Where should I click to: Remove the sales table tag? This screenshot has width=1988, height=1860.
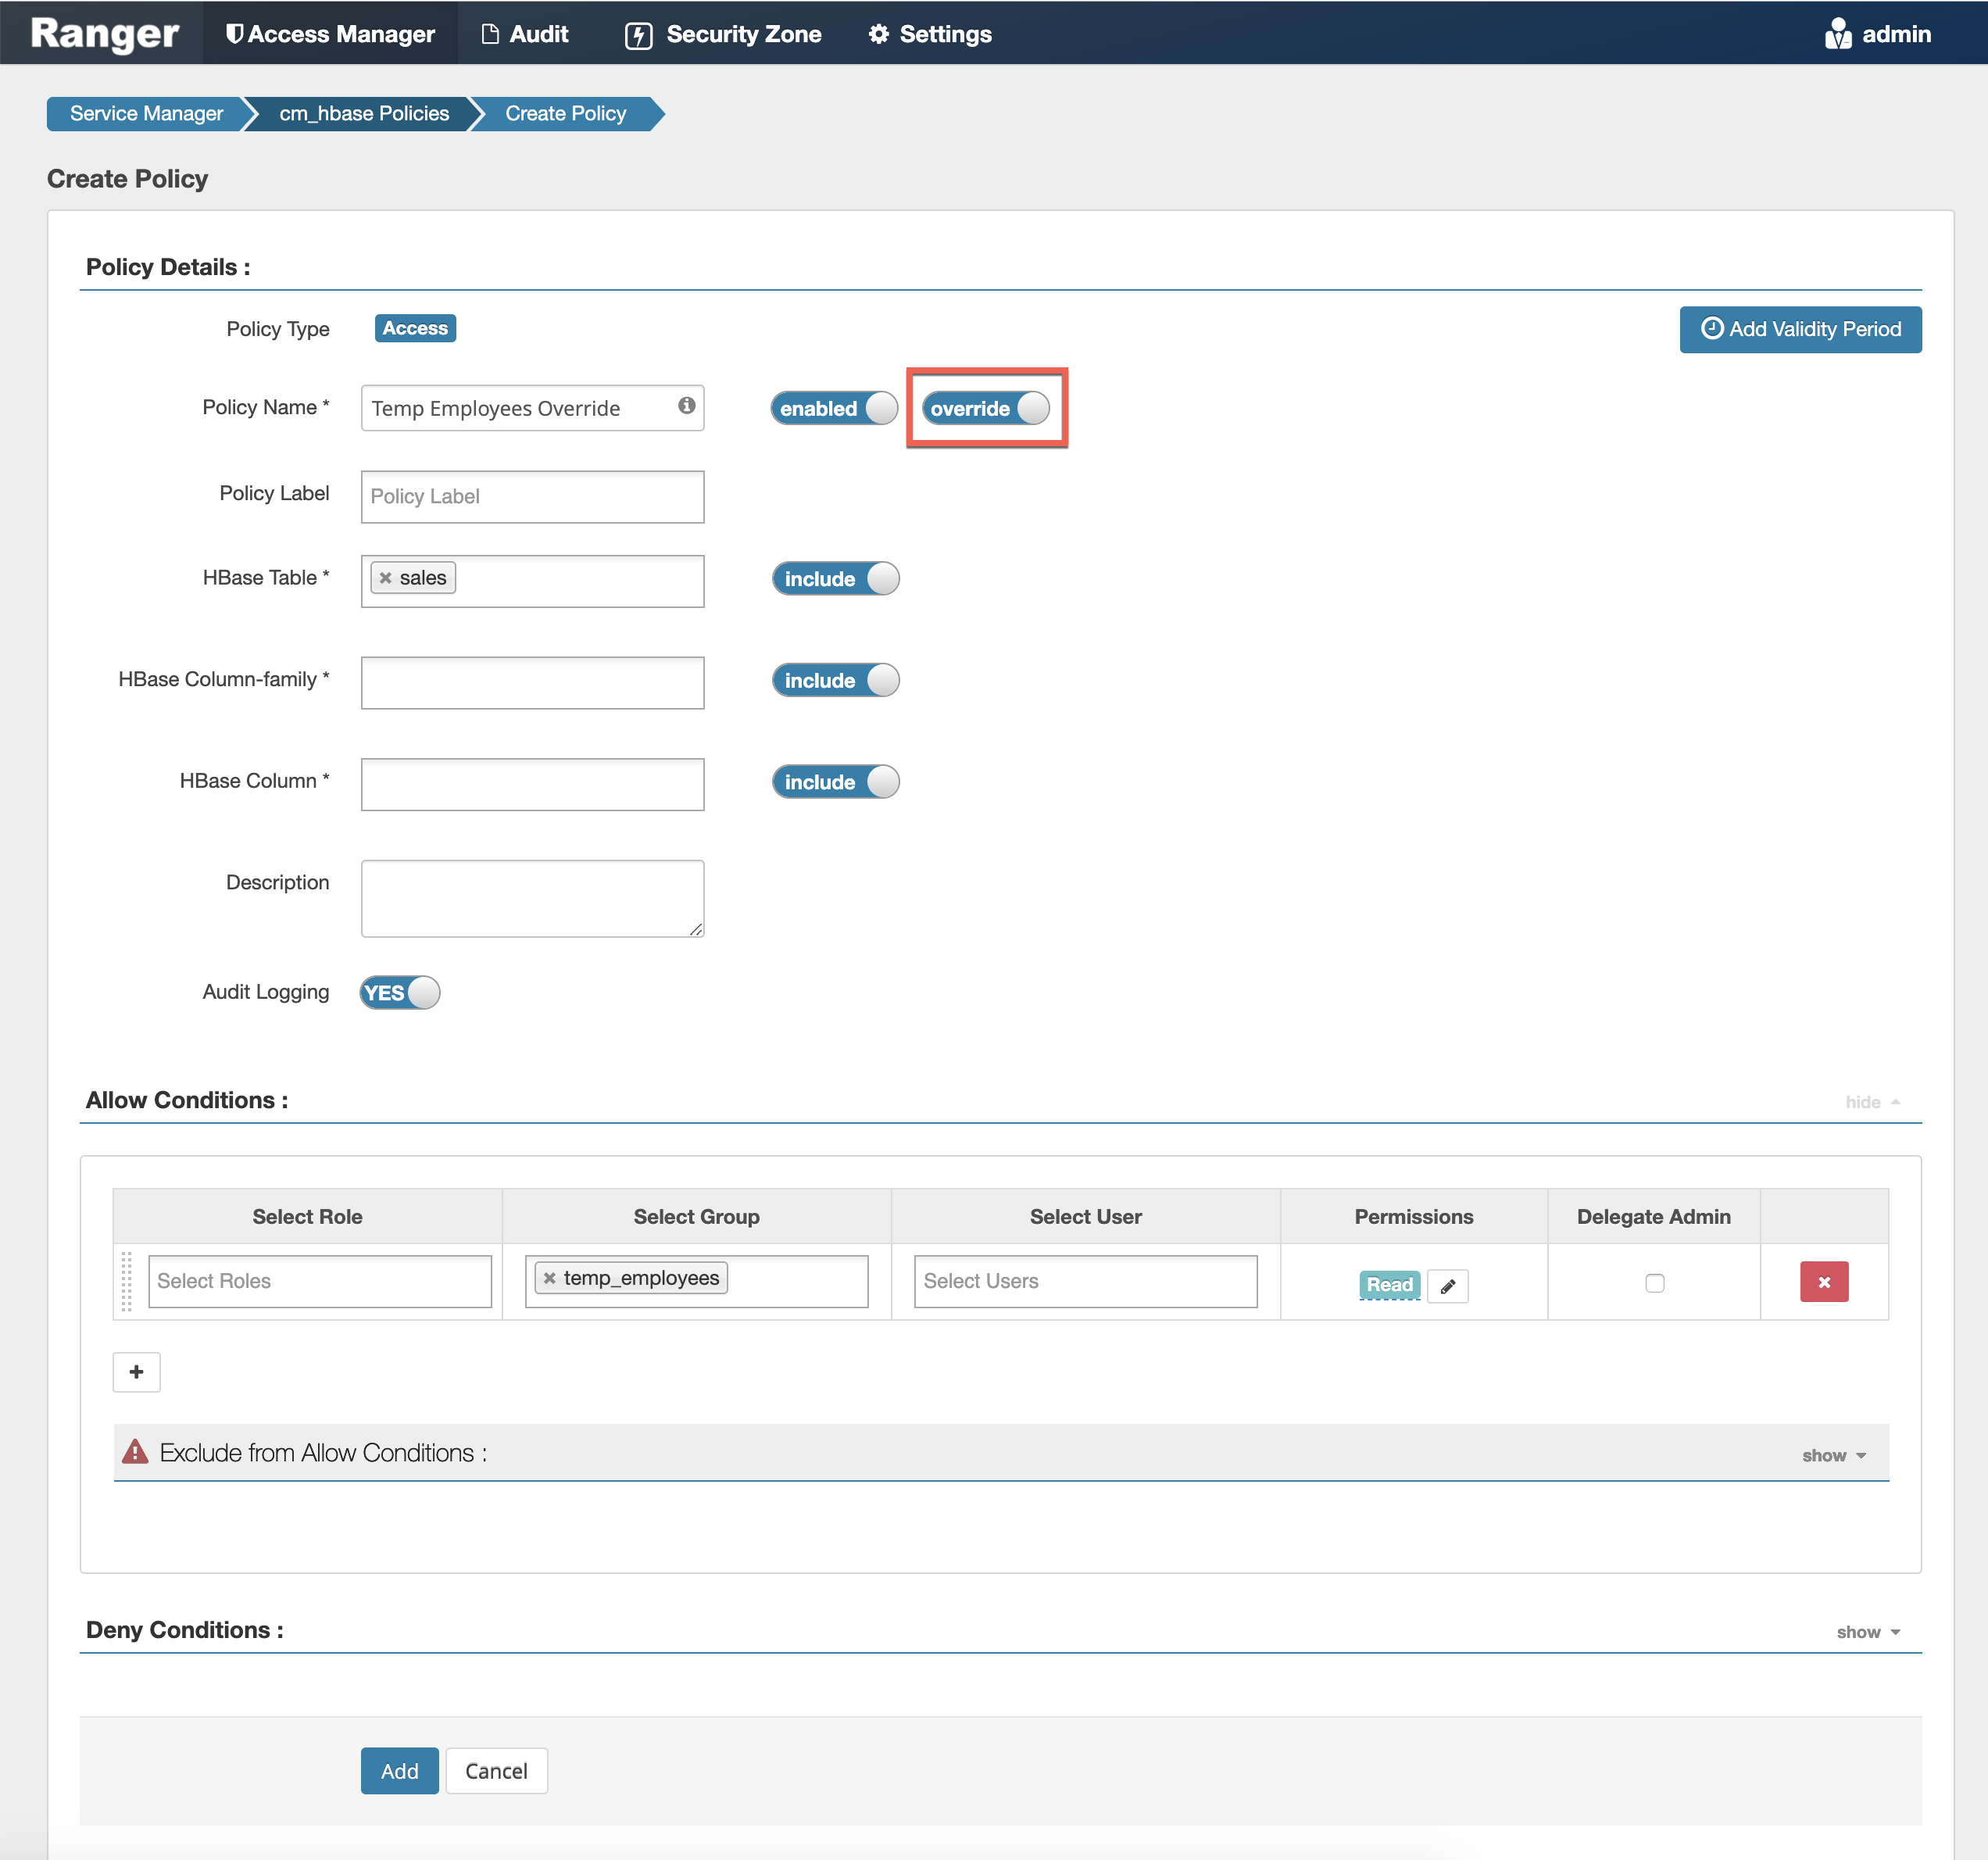(386, 578)
